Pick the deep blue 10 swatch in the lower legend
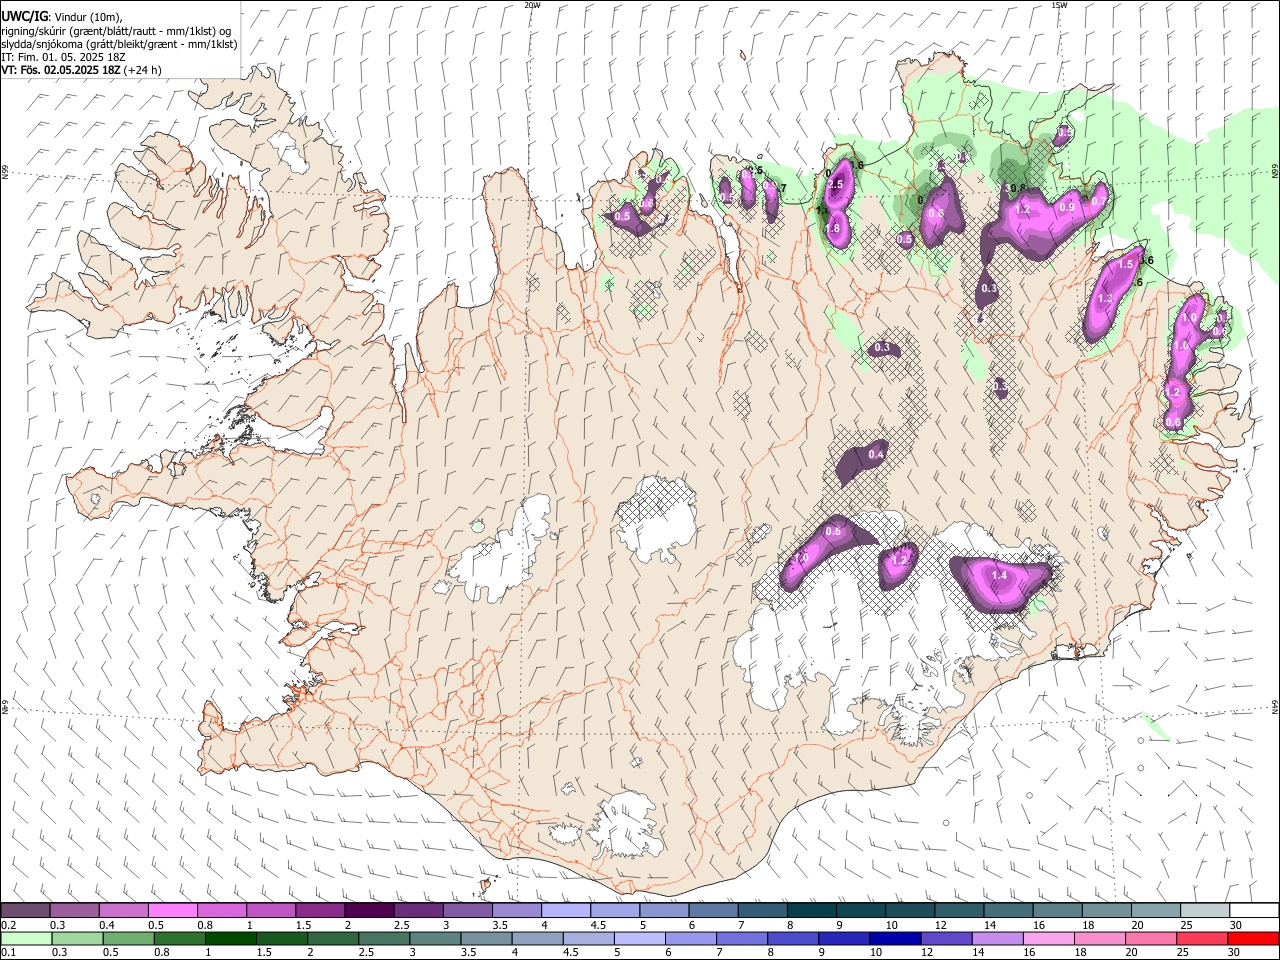The image size is (1280, 960). [x=895, y=938]
